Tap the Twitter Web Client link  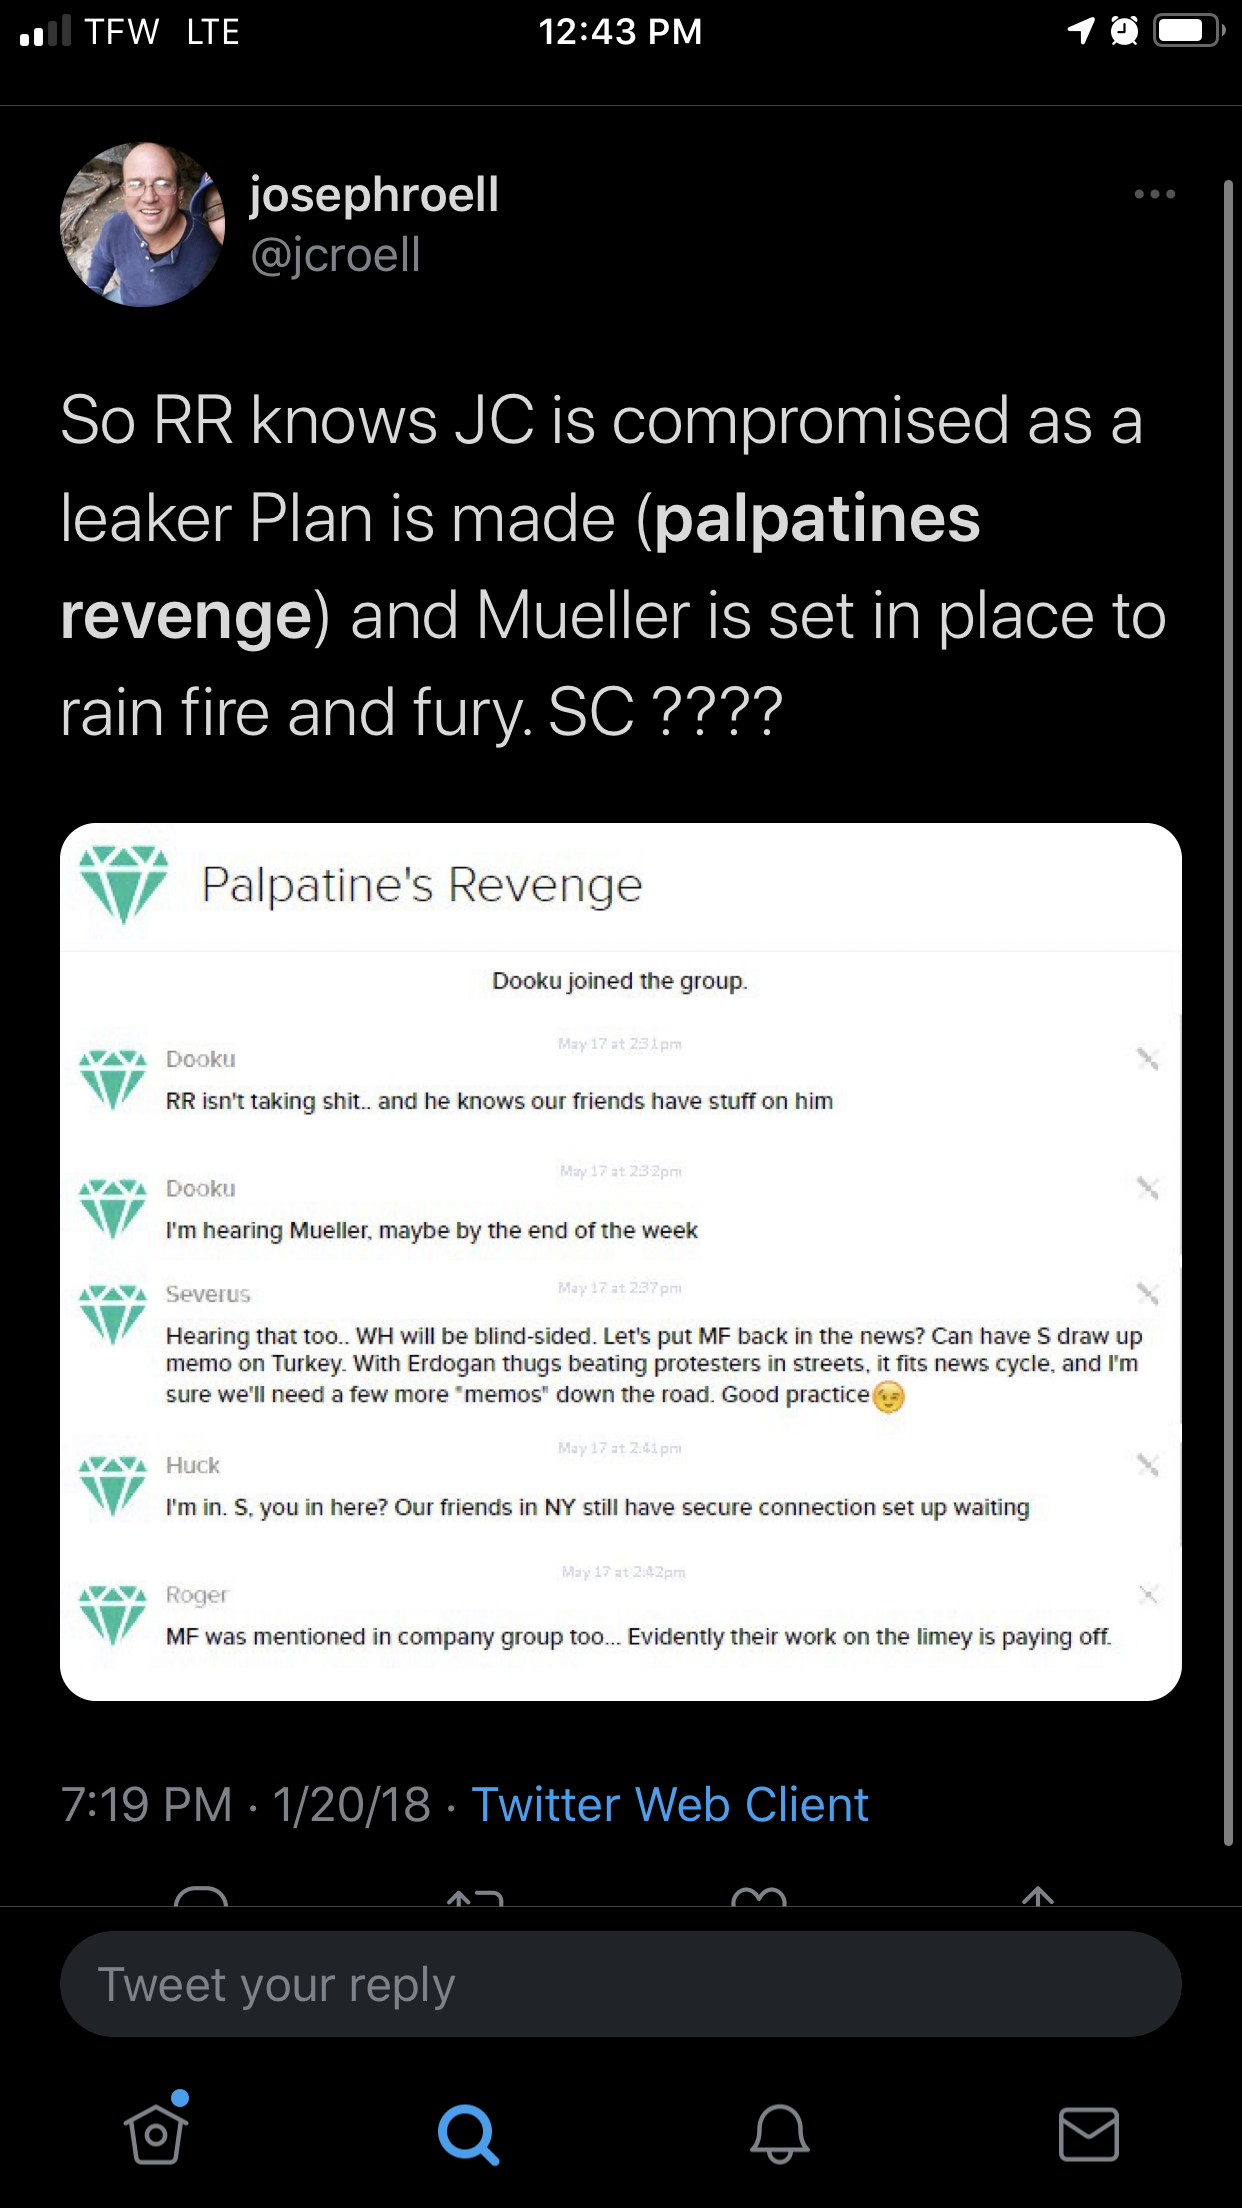click(670, 1805)
